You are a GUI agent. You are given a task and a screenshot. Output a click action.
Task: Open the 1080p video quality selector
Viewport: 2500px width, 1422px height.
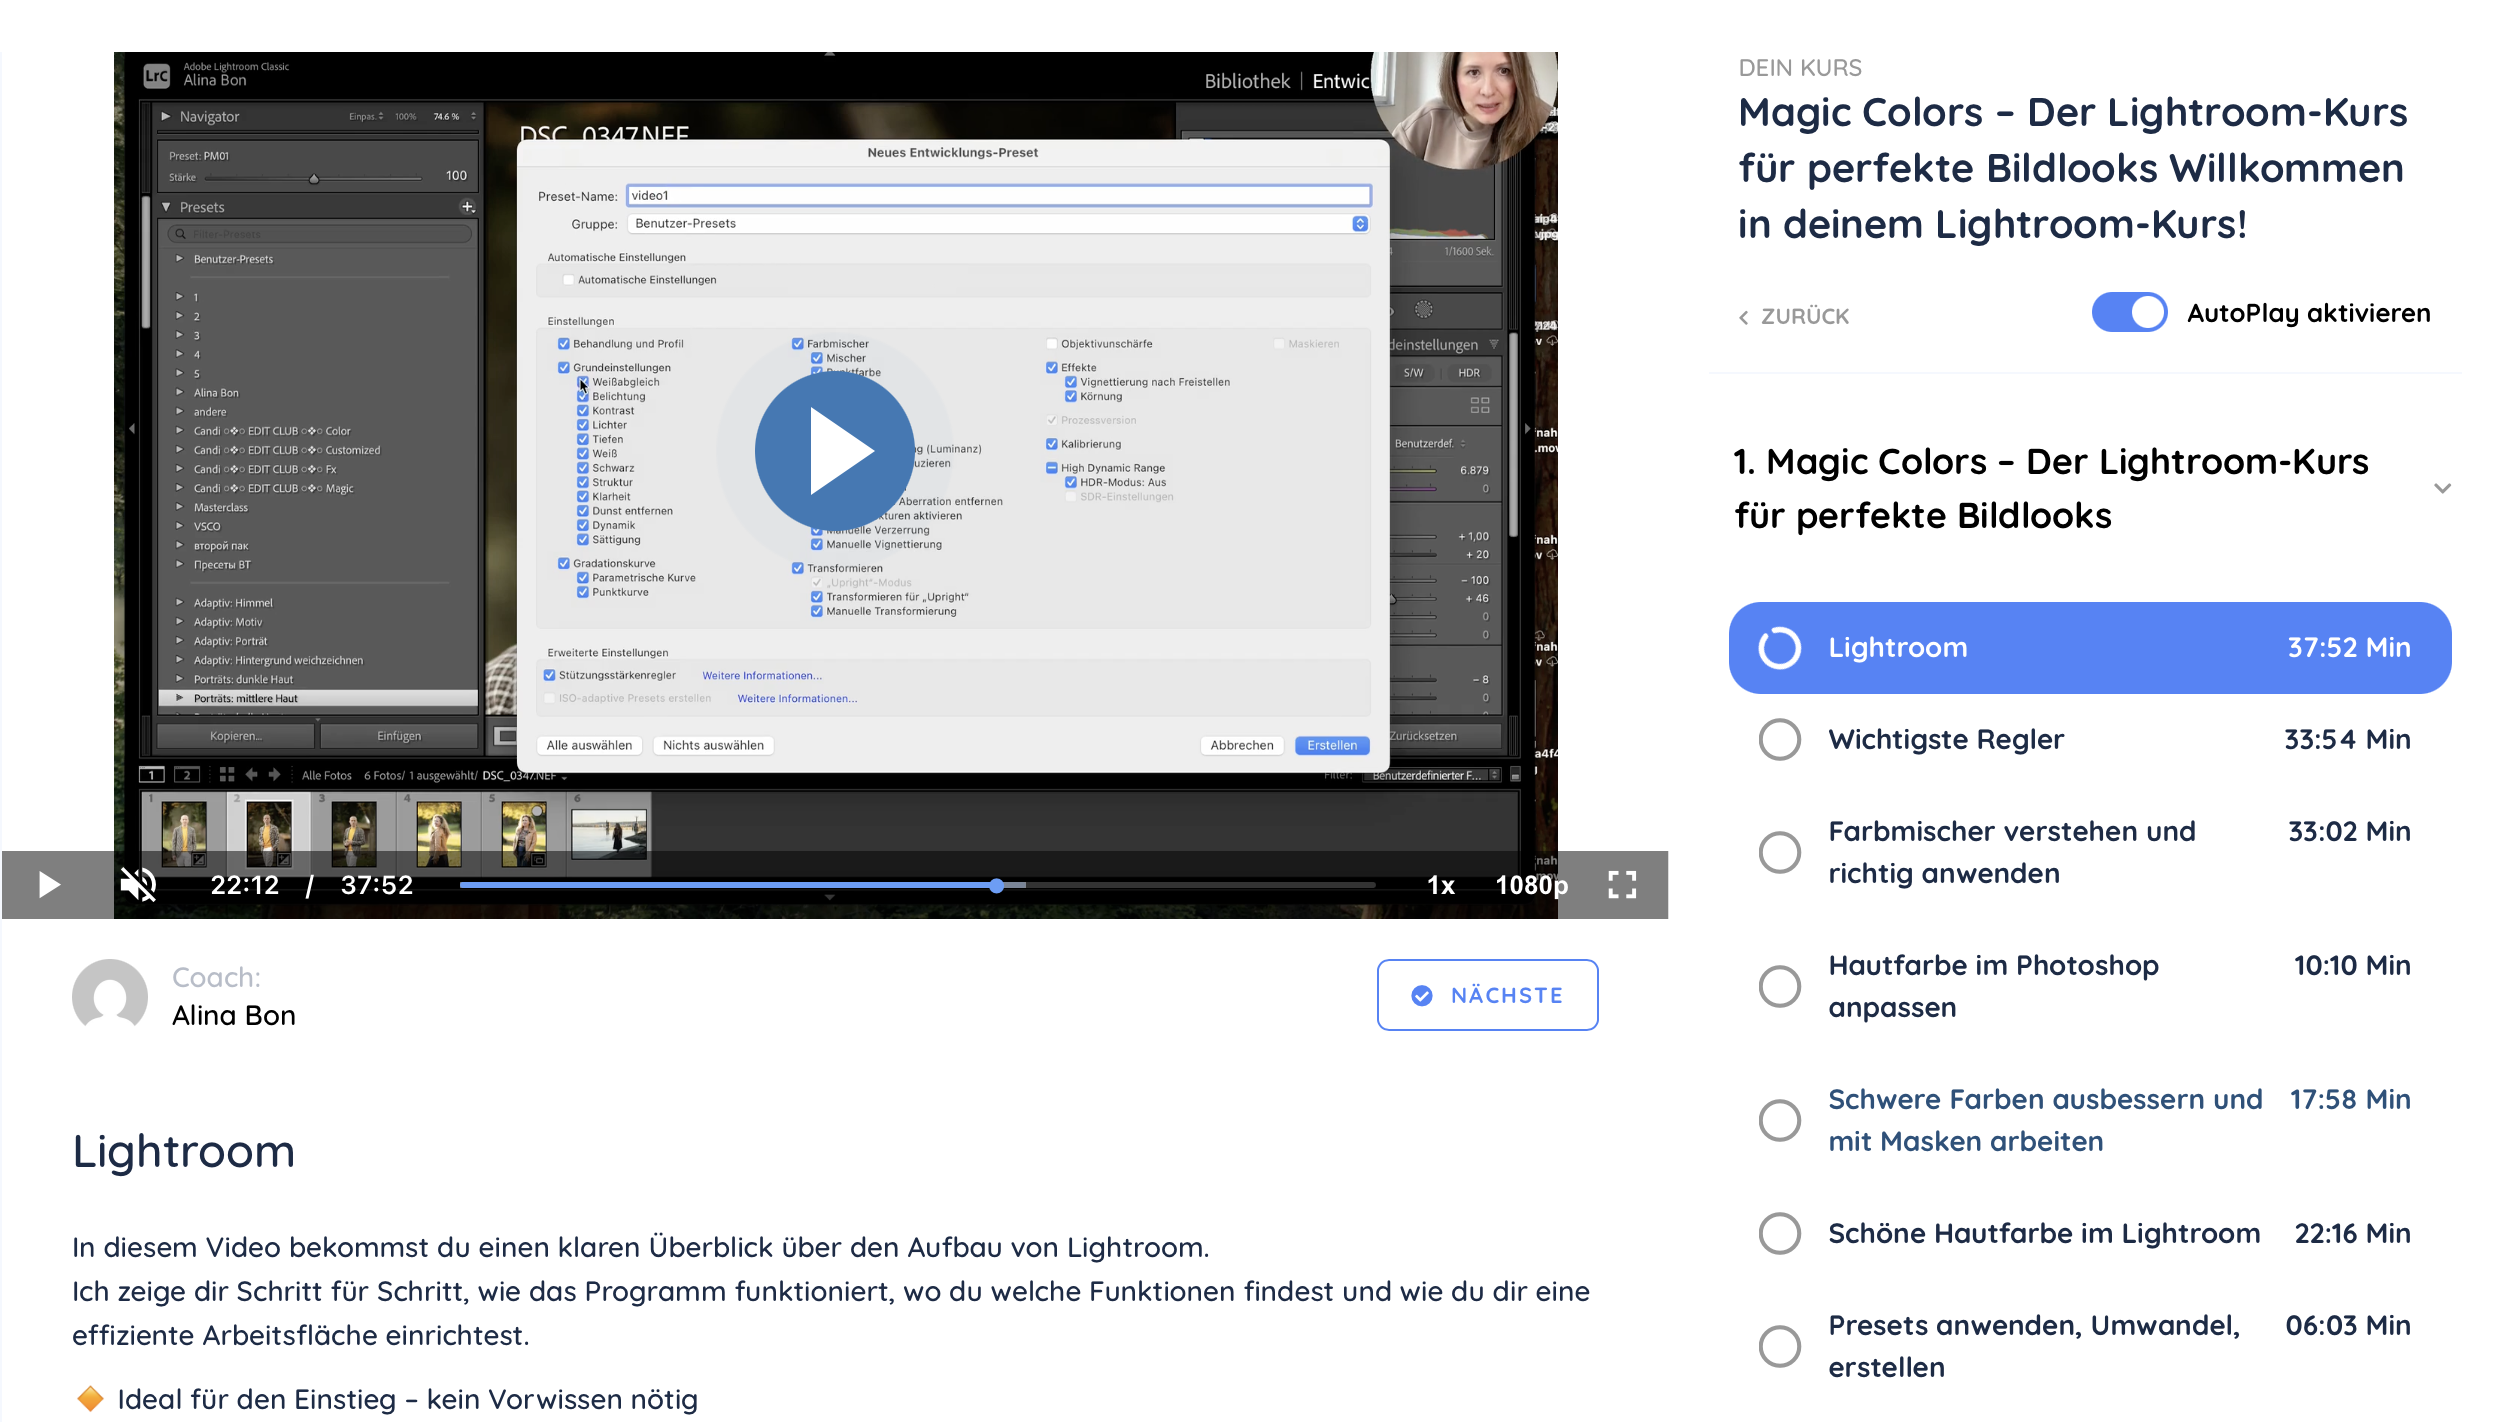pos(1530,885)
